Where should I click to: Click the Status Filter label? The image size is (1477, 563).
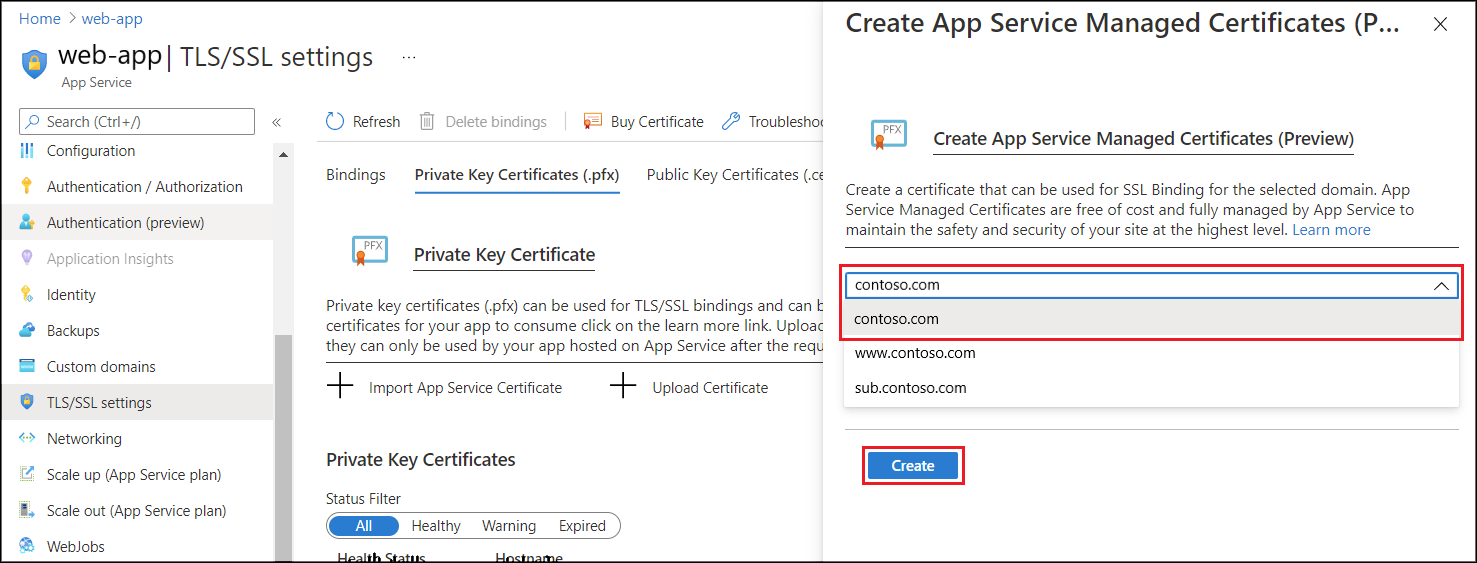363,498
